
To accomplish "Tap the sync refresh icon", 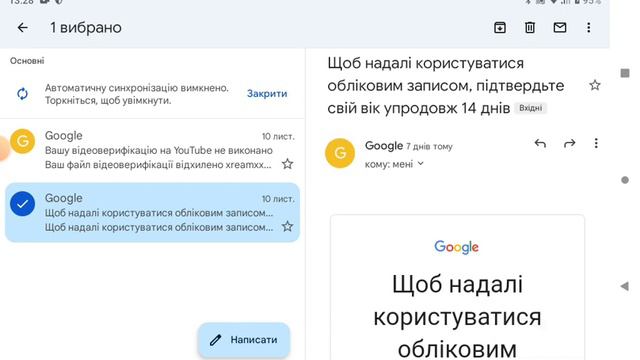I will [x=22, y=93].
